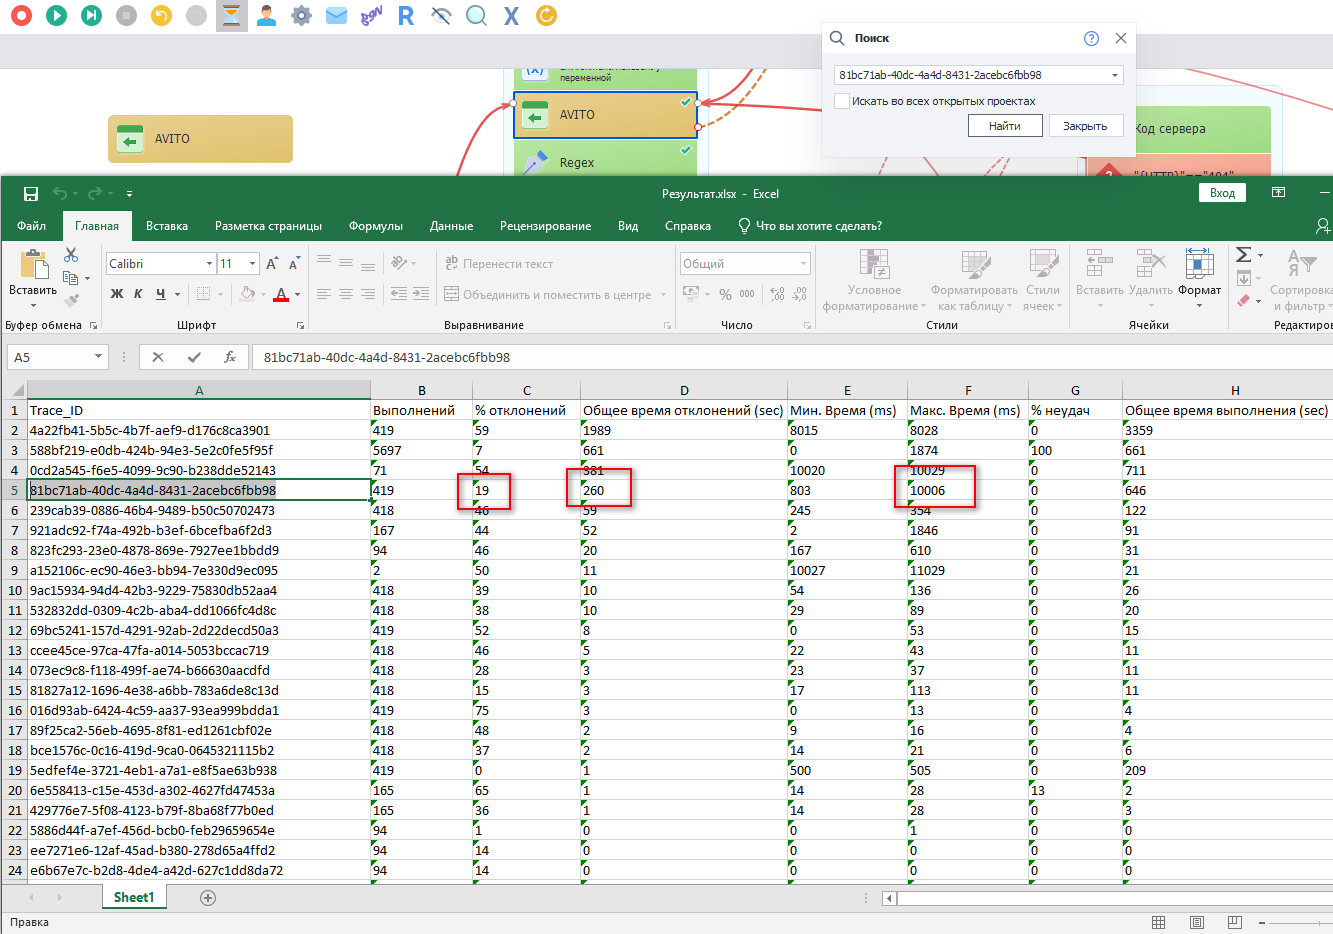Click the Excel save (floppy disk) icon
The image size is (1333, 934).
(x=31, y=194)
